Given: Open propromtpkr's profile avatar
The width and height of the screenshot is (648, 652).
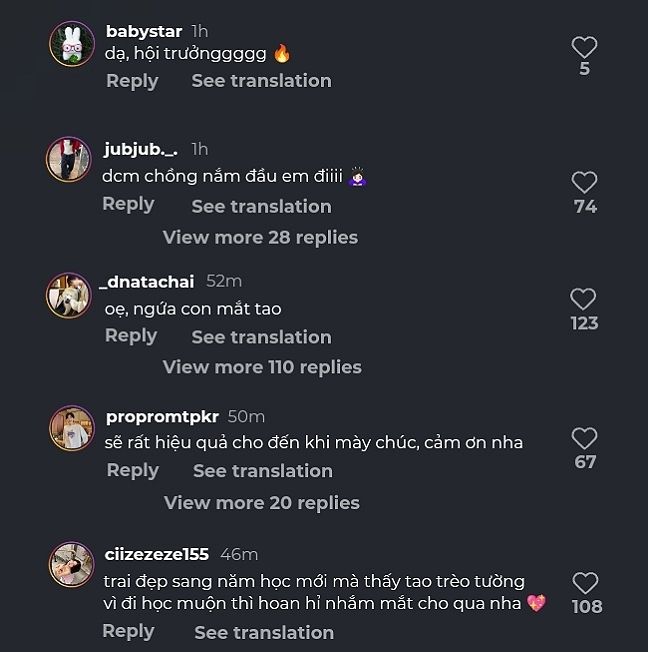Looking at the screenshot, I should coord(72,428).
